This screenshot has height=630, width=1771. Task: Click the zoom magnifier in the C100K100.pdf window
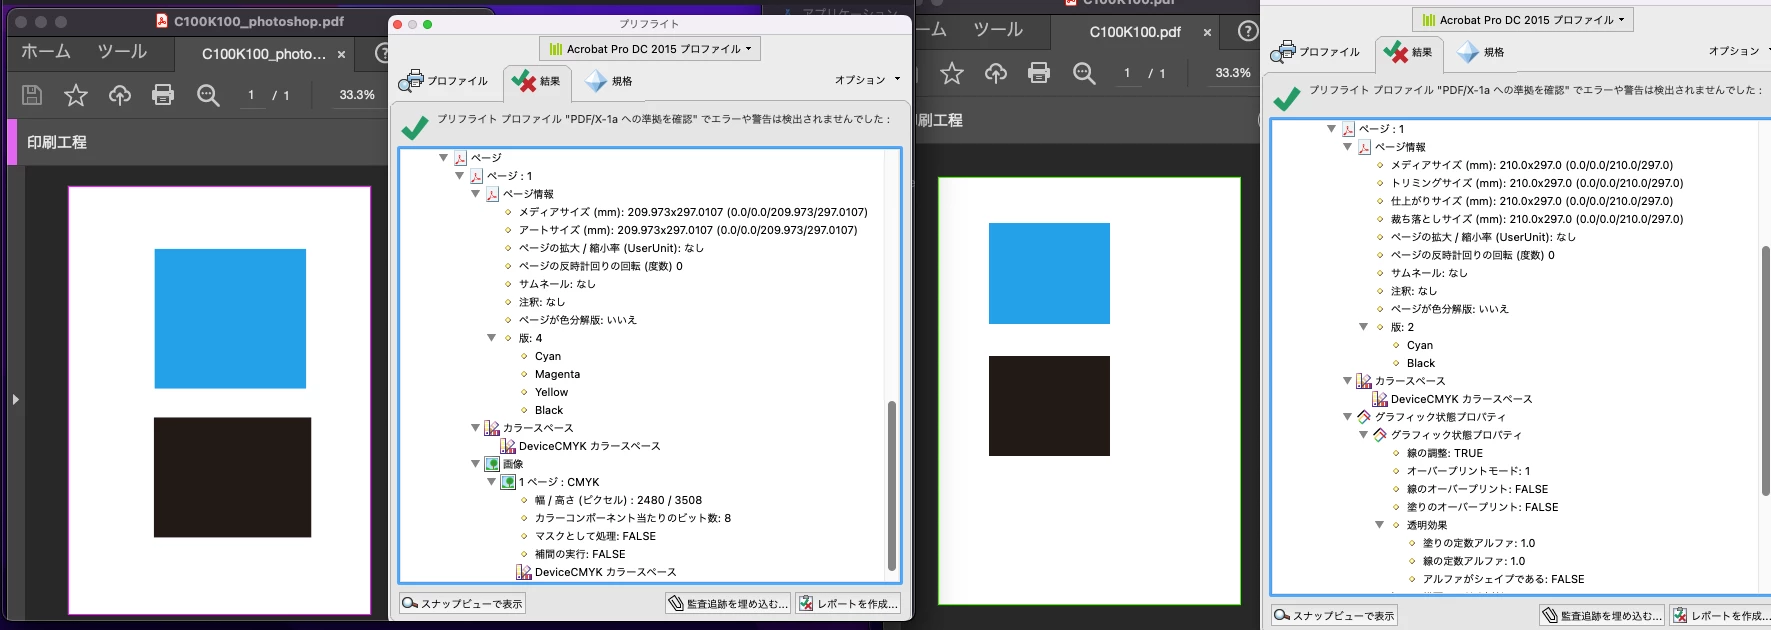click(1084, 73)
